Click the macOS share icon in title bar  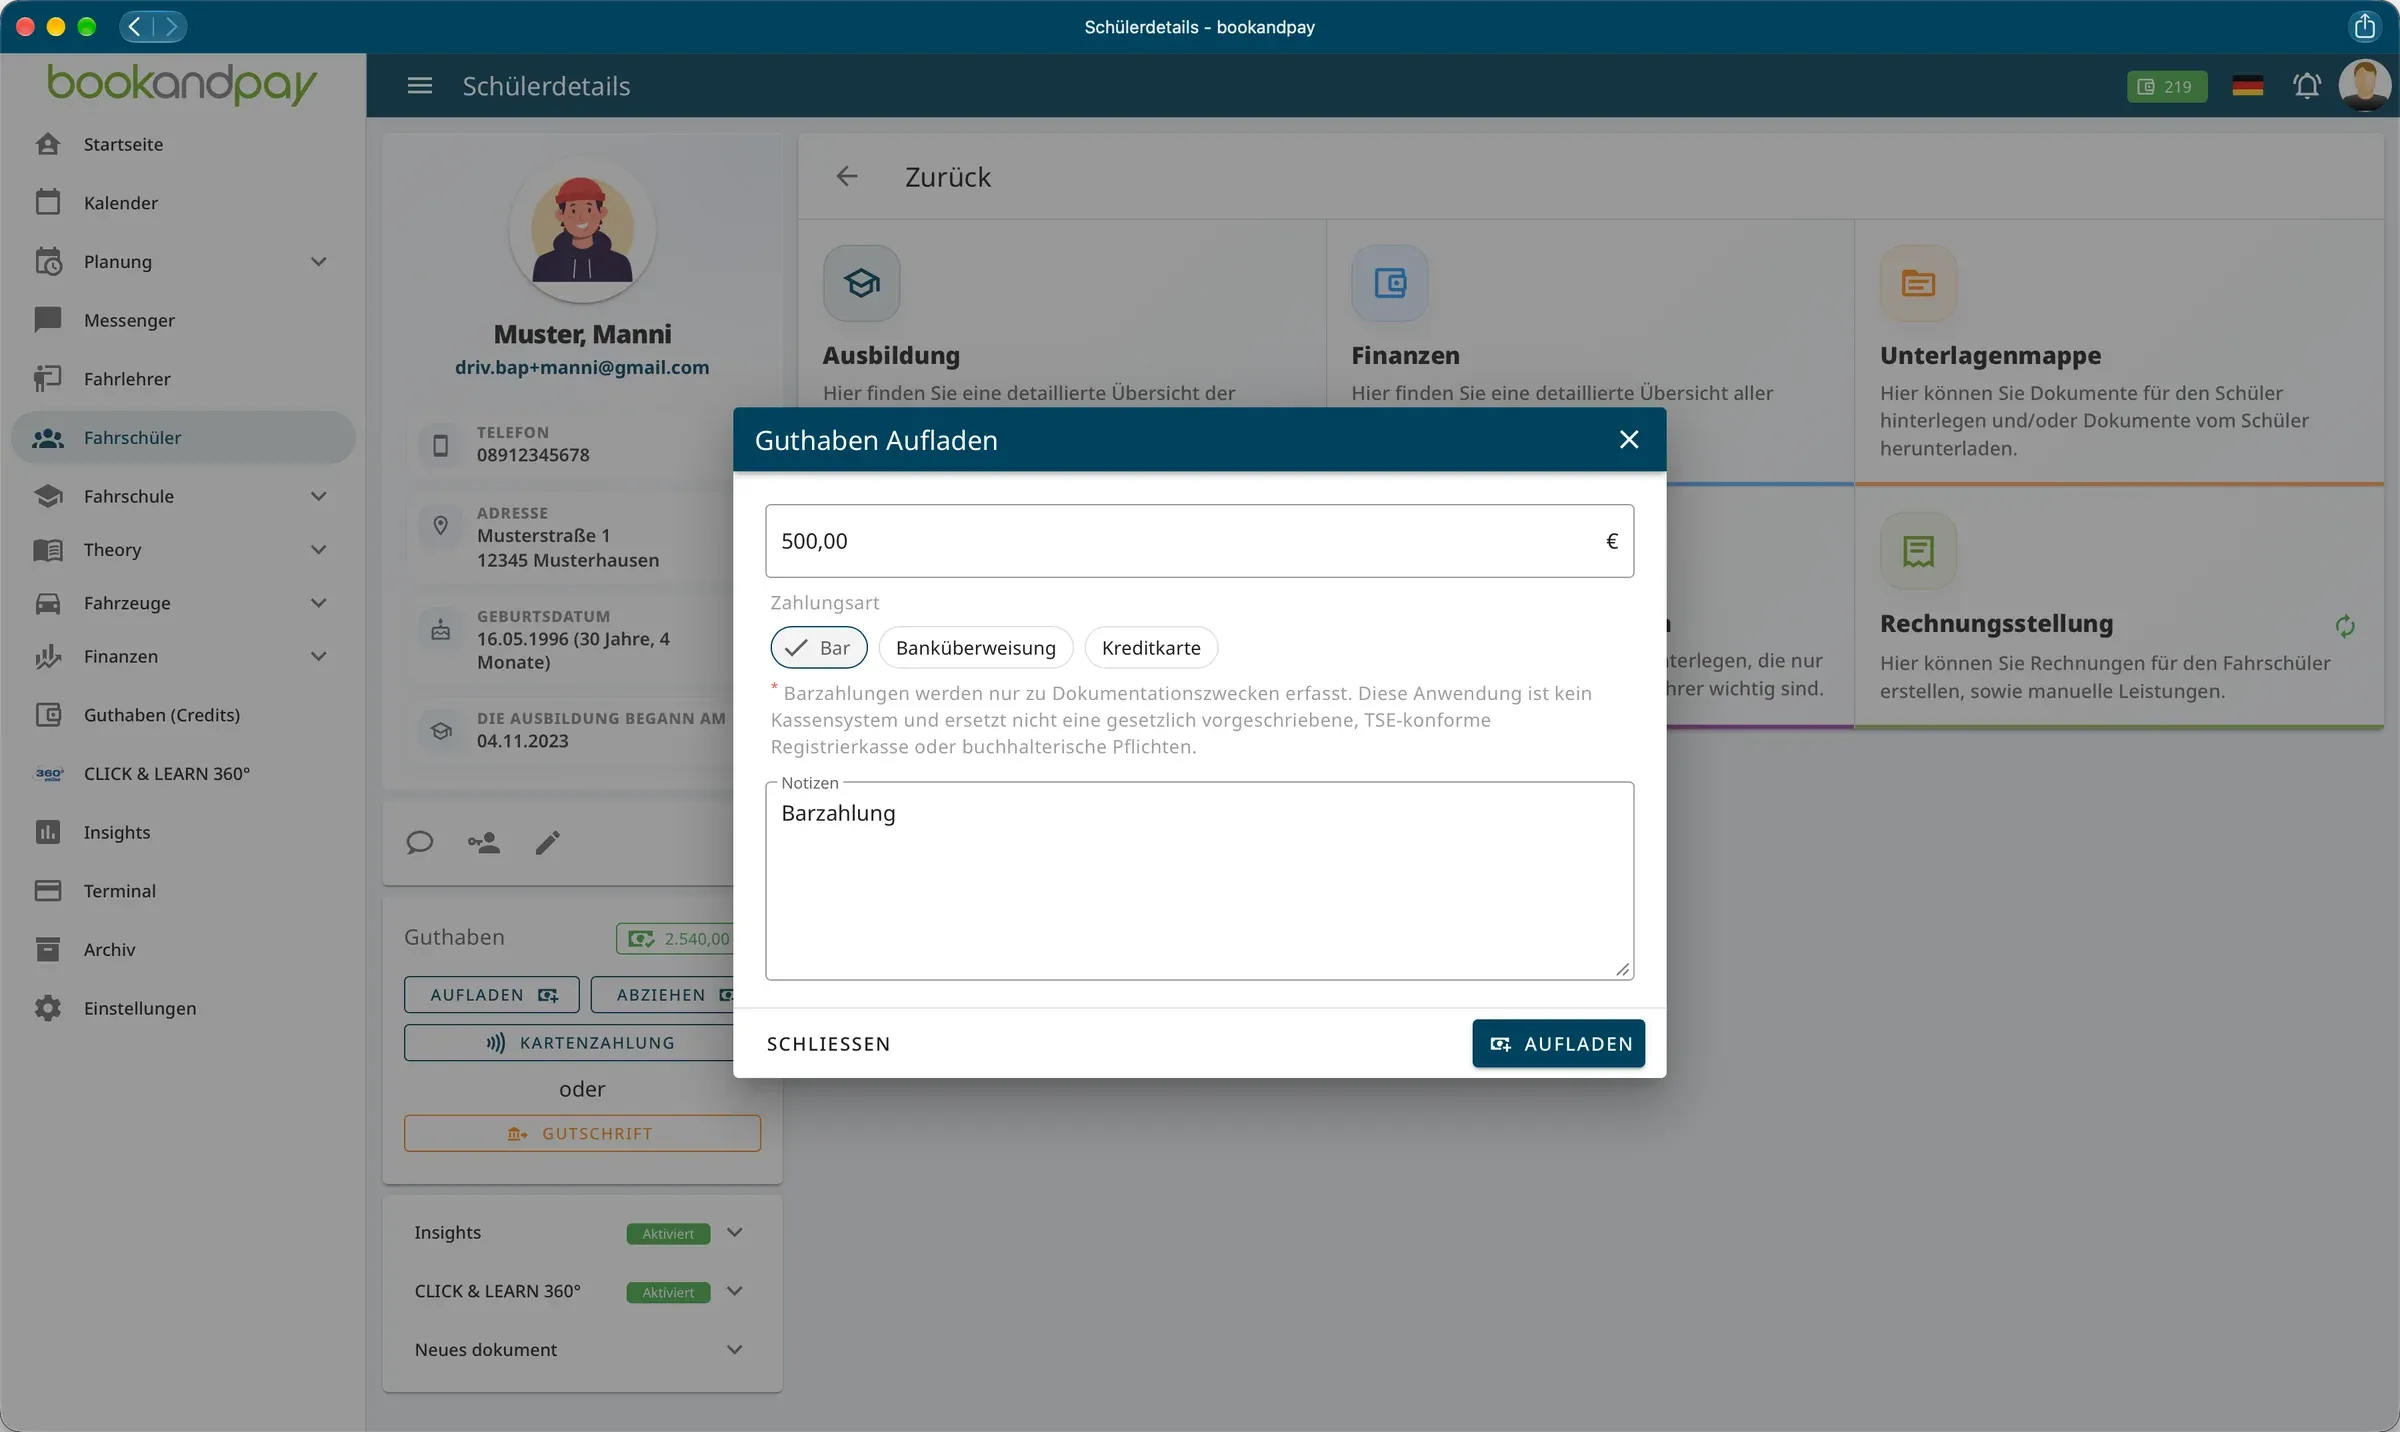pos(2365,26)
